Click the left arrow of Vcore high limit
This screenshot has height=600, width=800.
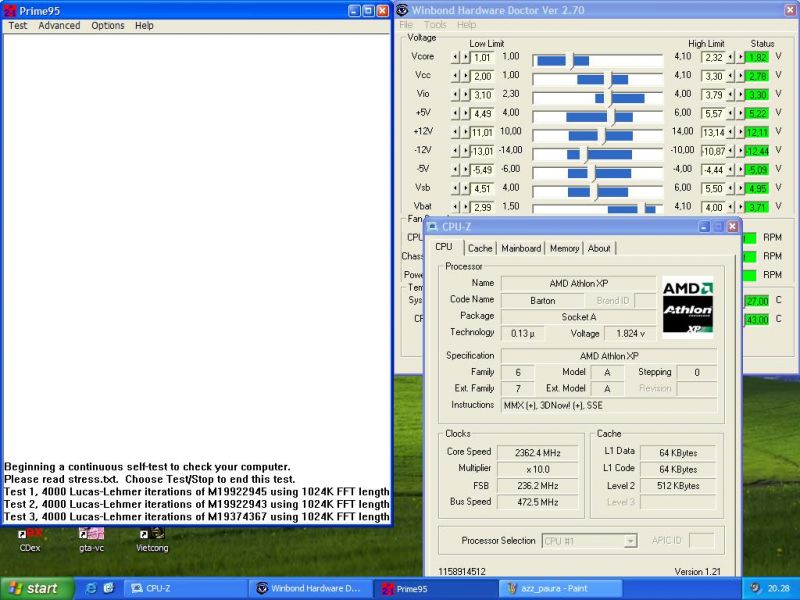point(731,58)
